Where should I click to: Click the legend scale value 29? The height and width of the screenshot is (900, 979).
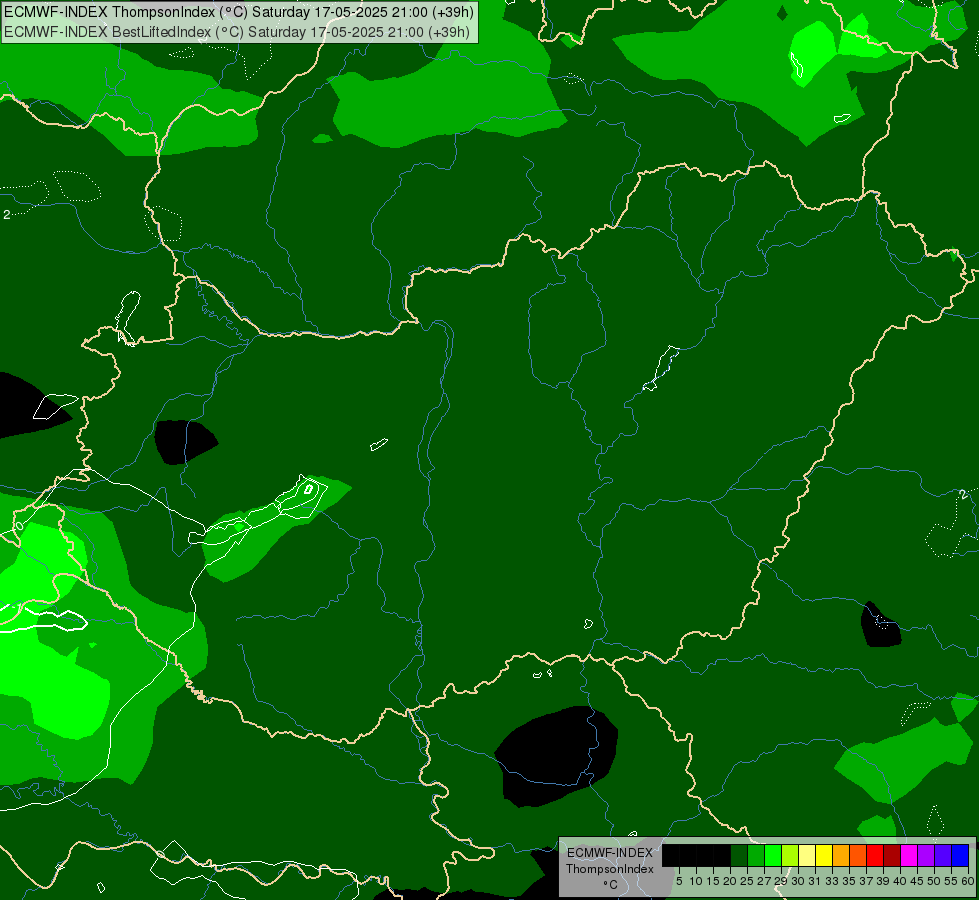coord(781,881)
